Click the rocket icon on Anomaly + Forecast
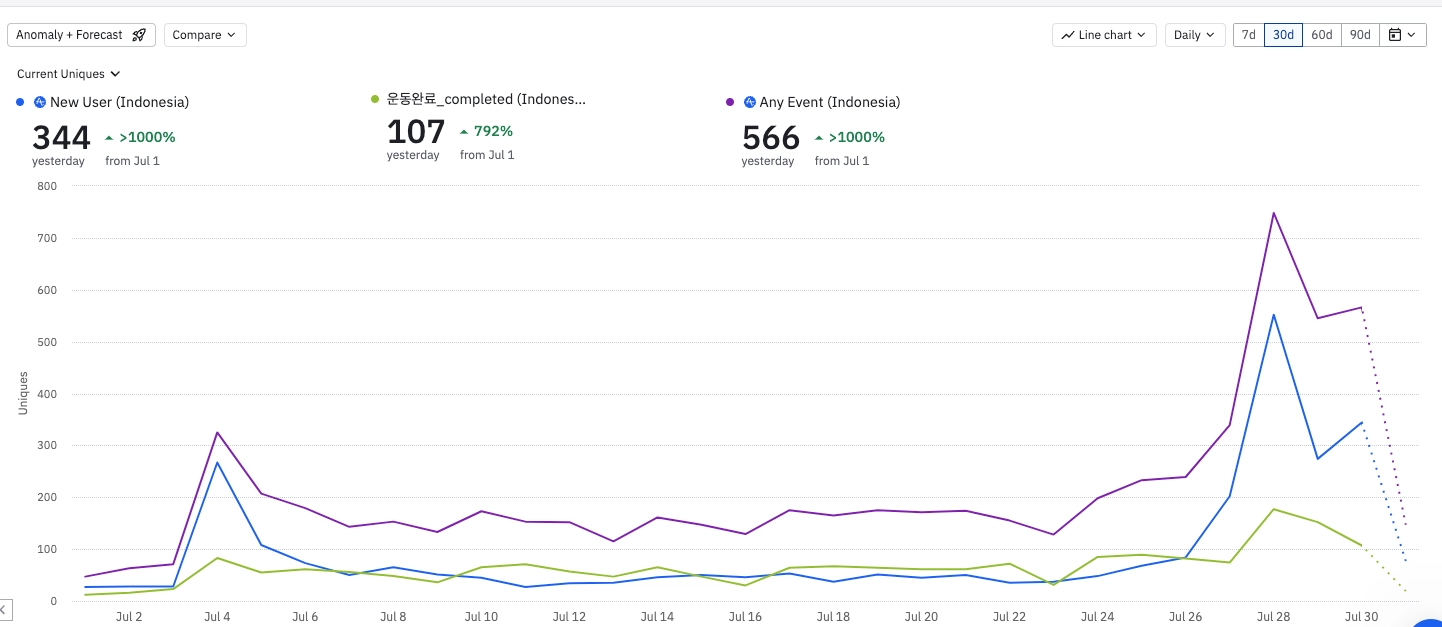1442x627 pixels. click(x=139, y=35)
